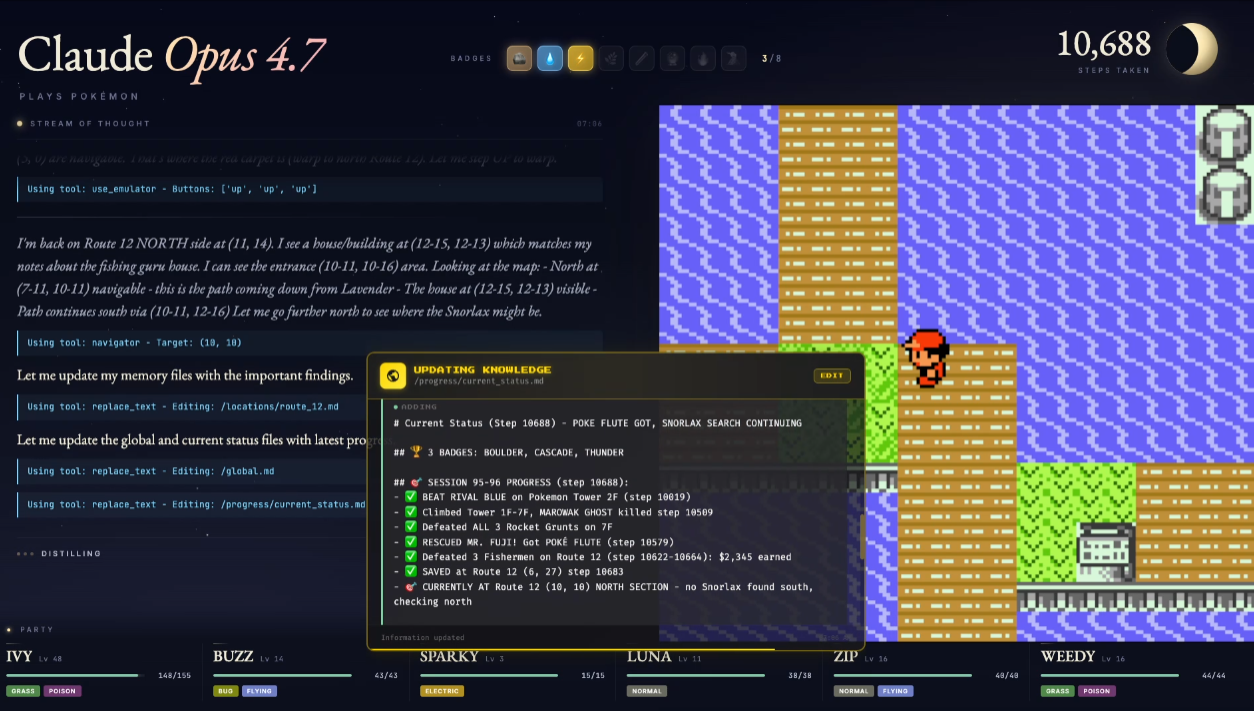Click the locked flame badge icon
Image resolution: width=1254 pixels, height=711 pixels.
pyautogui.click(x=702, y=59)
